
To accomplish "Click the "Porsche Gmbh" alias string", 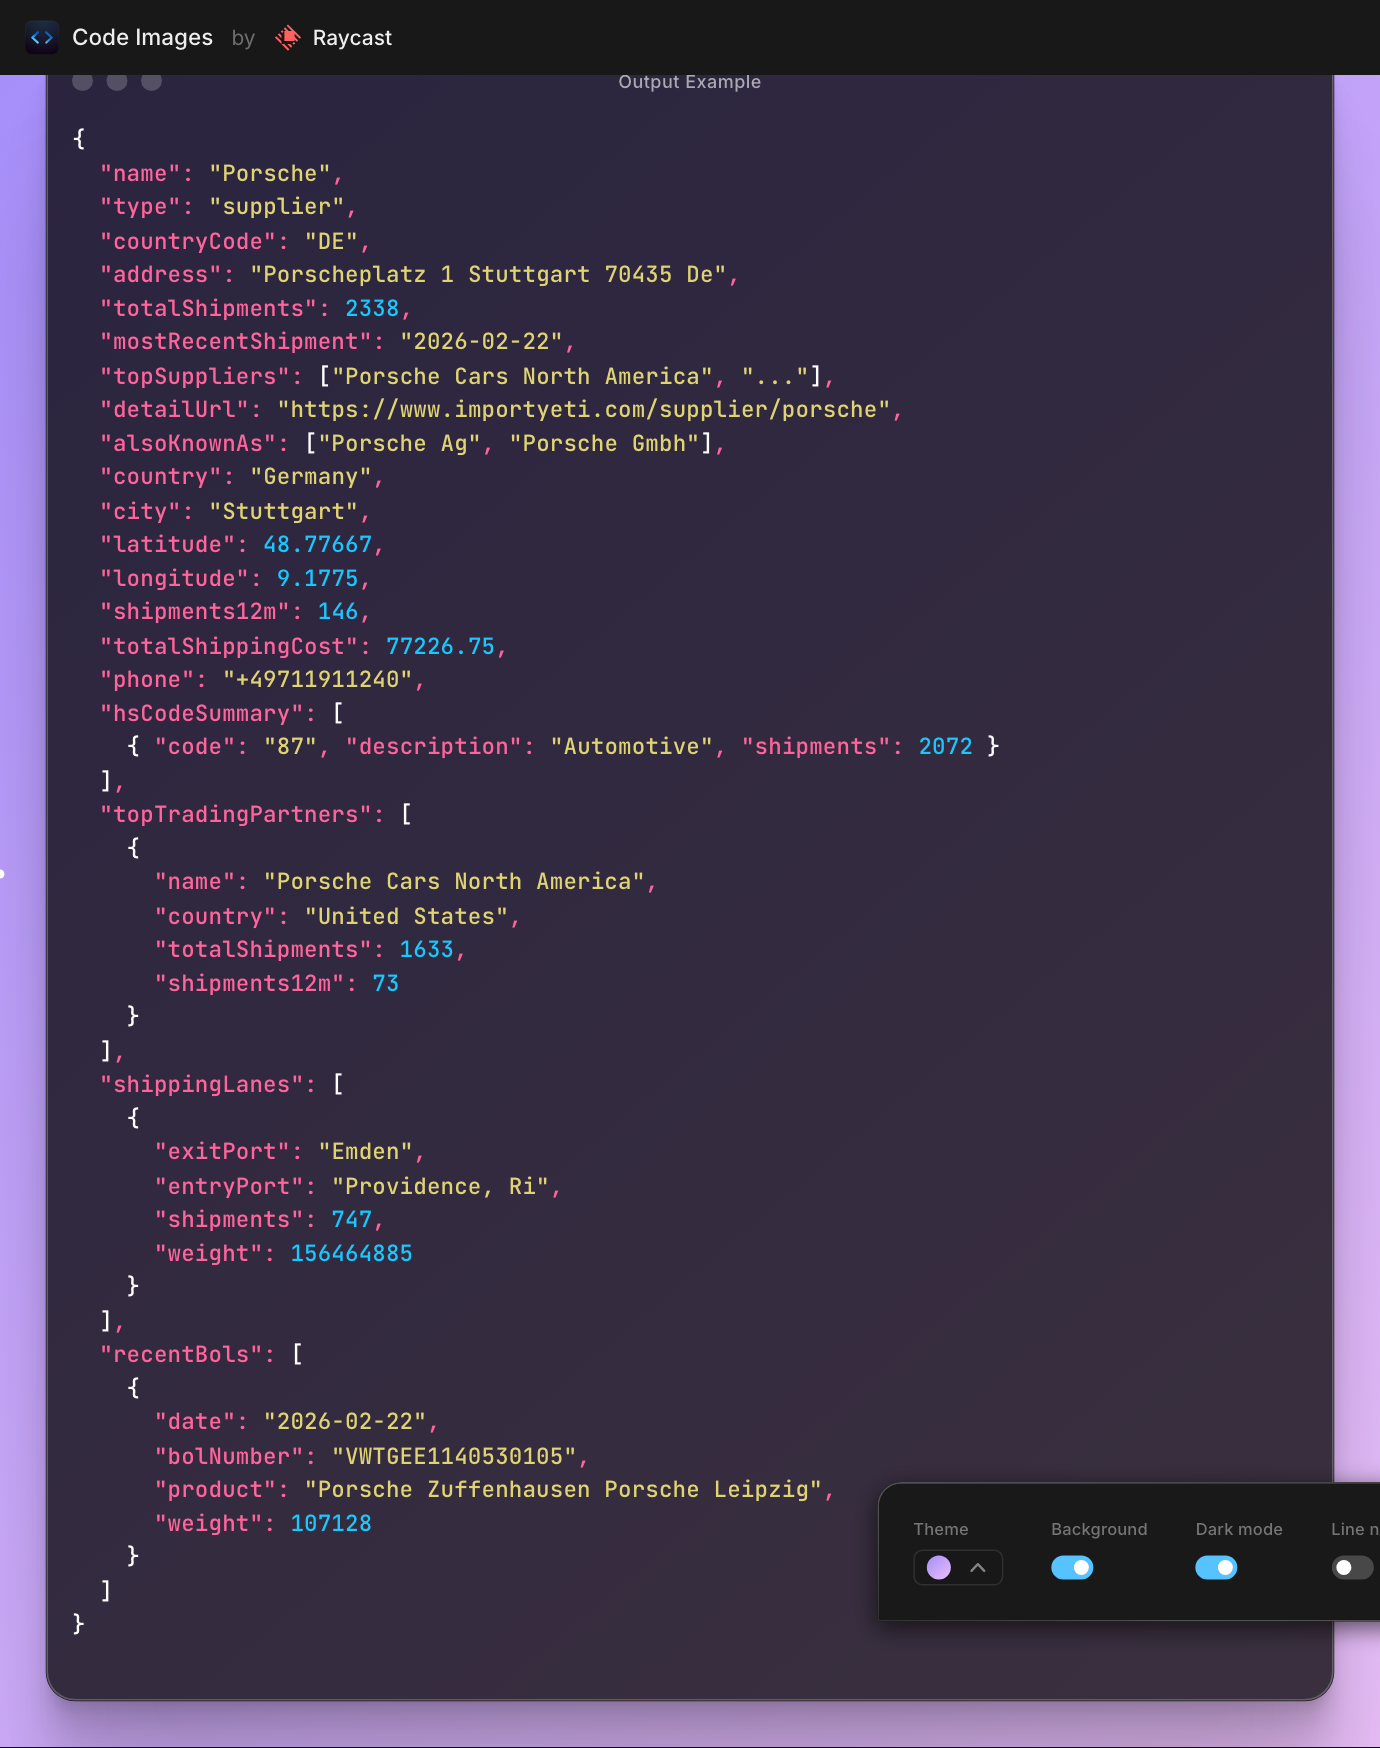I will [x=604, y=444].
